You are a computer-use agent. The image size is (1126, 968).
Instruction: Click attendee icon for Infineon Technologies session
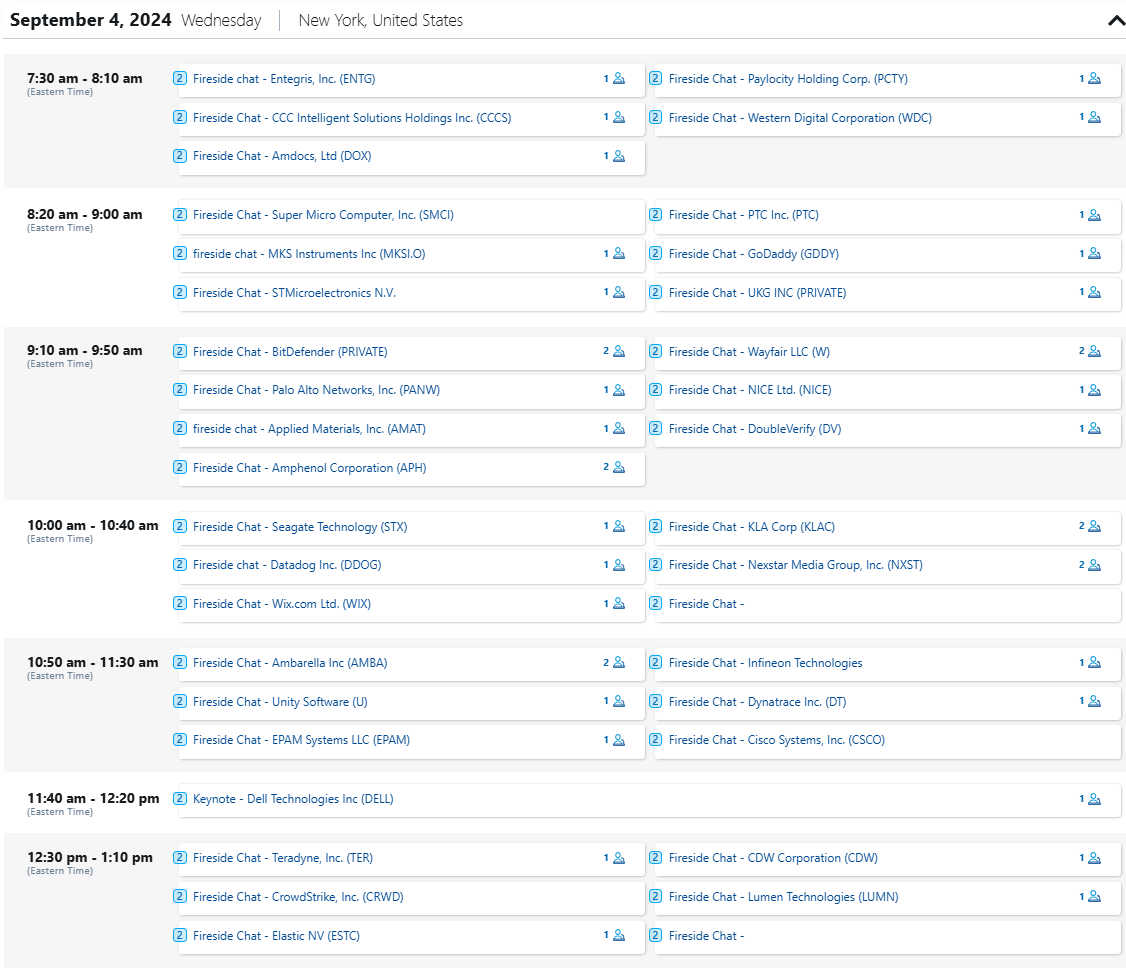[1094, 663]
